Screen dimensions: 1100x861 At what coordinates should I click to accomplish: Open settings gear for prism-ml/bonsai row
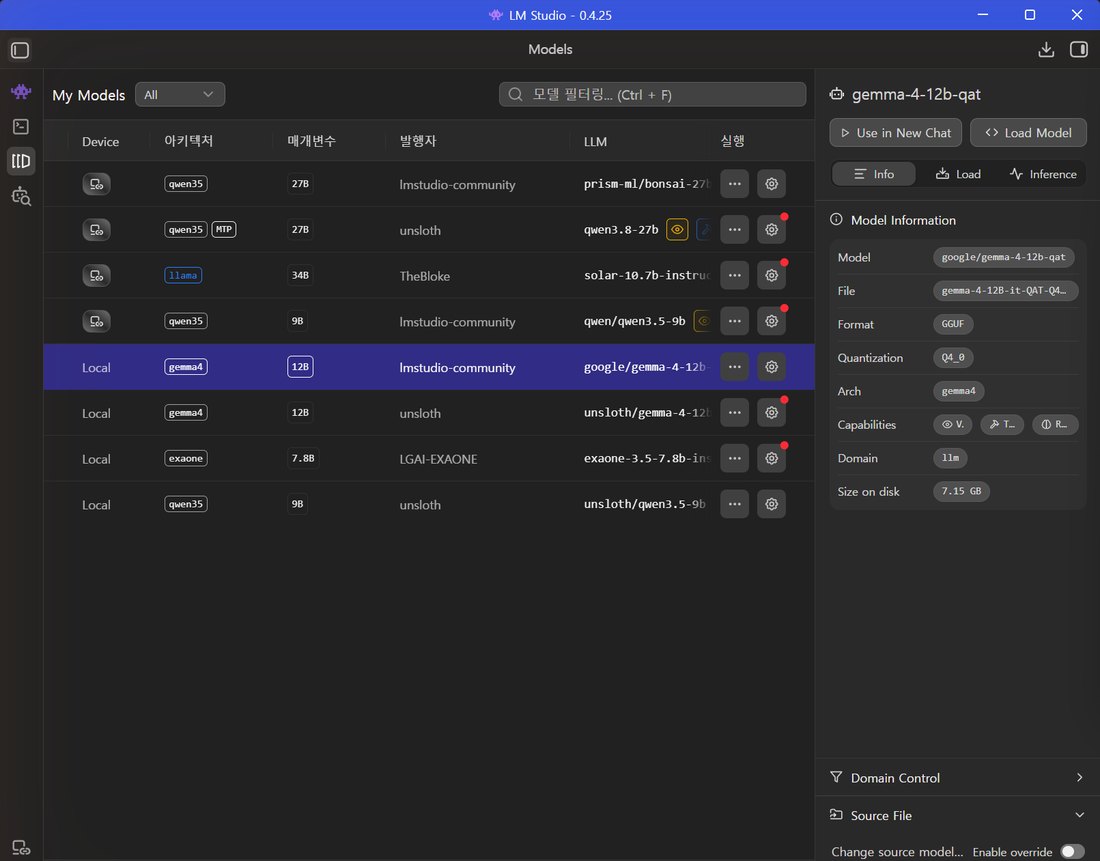pyautogui.click(x=771, y=184)
